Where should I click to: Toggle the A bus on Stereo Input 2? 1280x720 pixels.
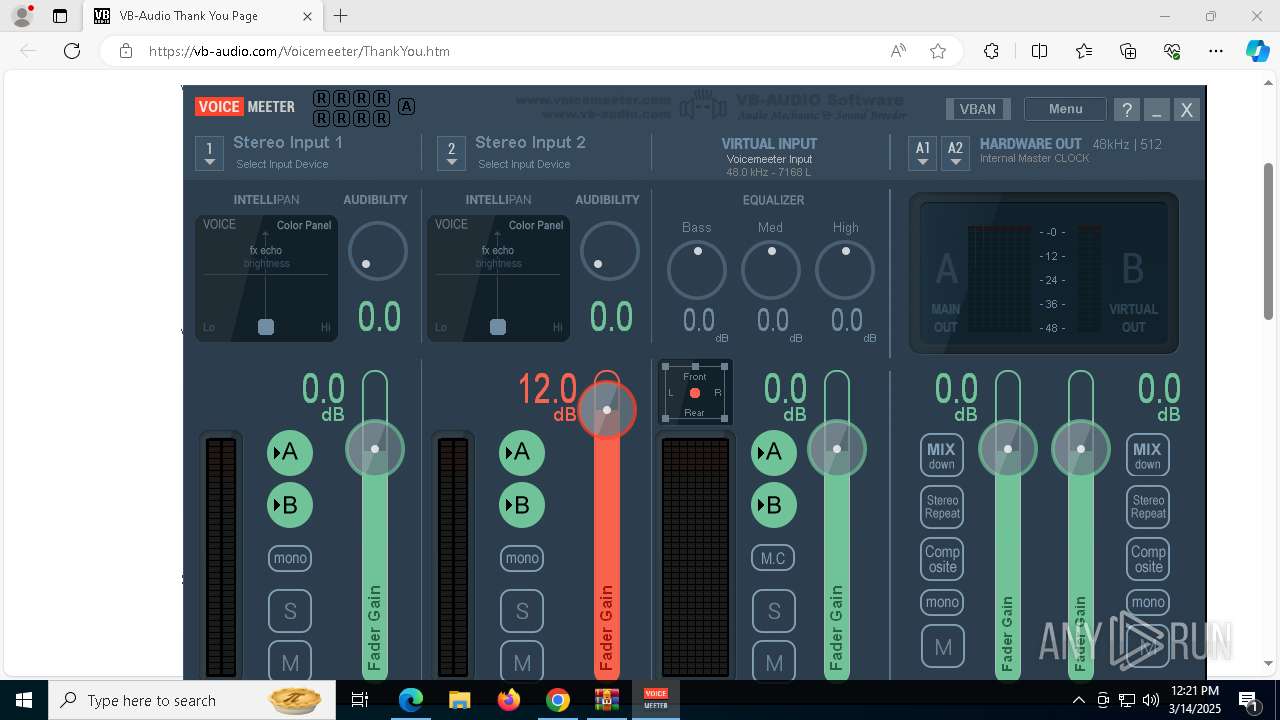[x=522, y=453]
